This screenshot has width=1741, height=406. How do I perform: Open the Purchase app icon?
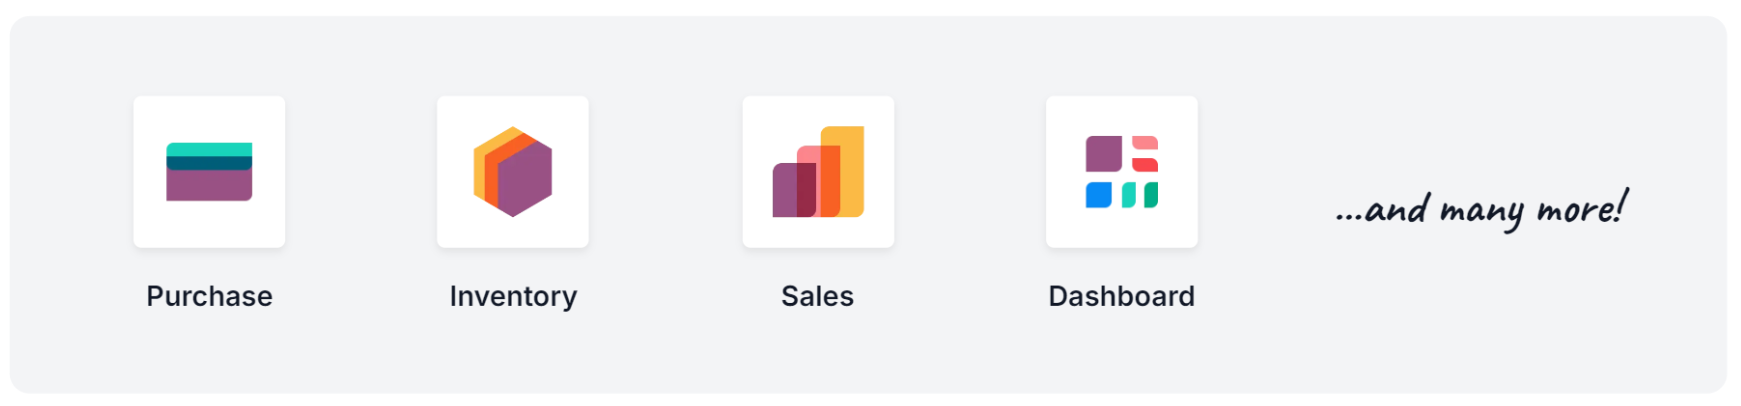coord(209,171)
